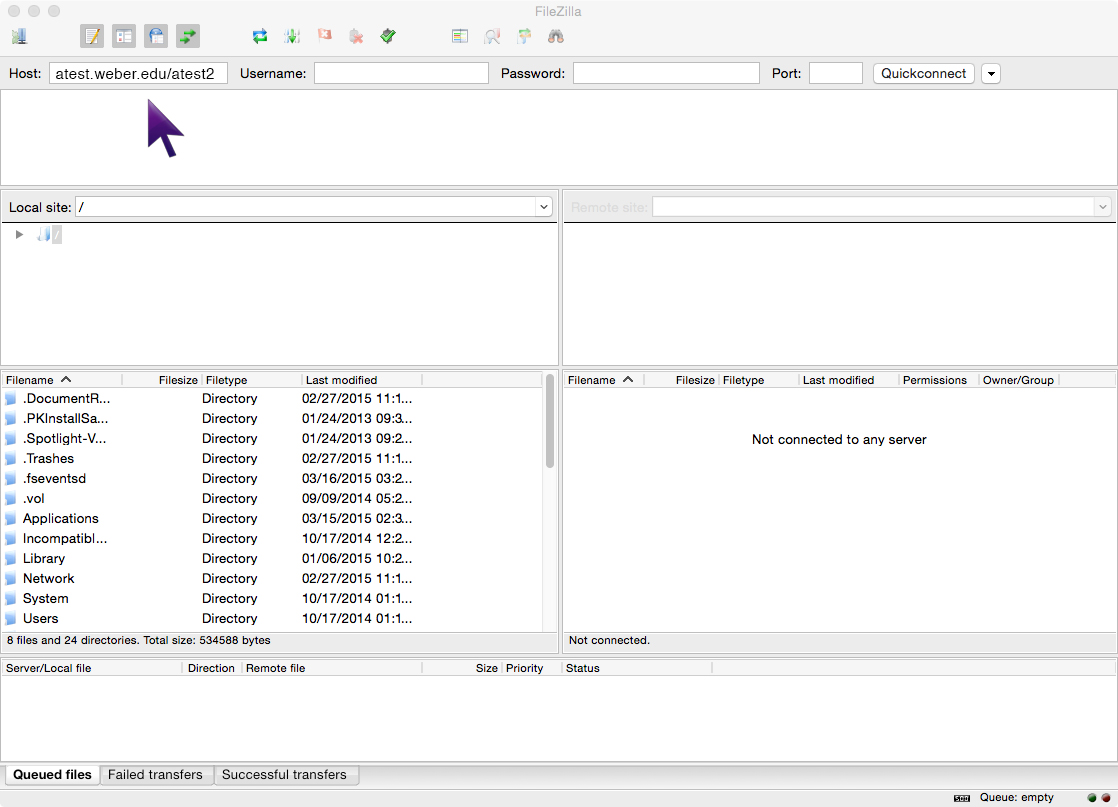Refresh the file and folder lists
Screen dimensions: 1118x807
[x=260, y=37]
